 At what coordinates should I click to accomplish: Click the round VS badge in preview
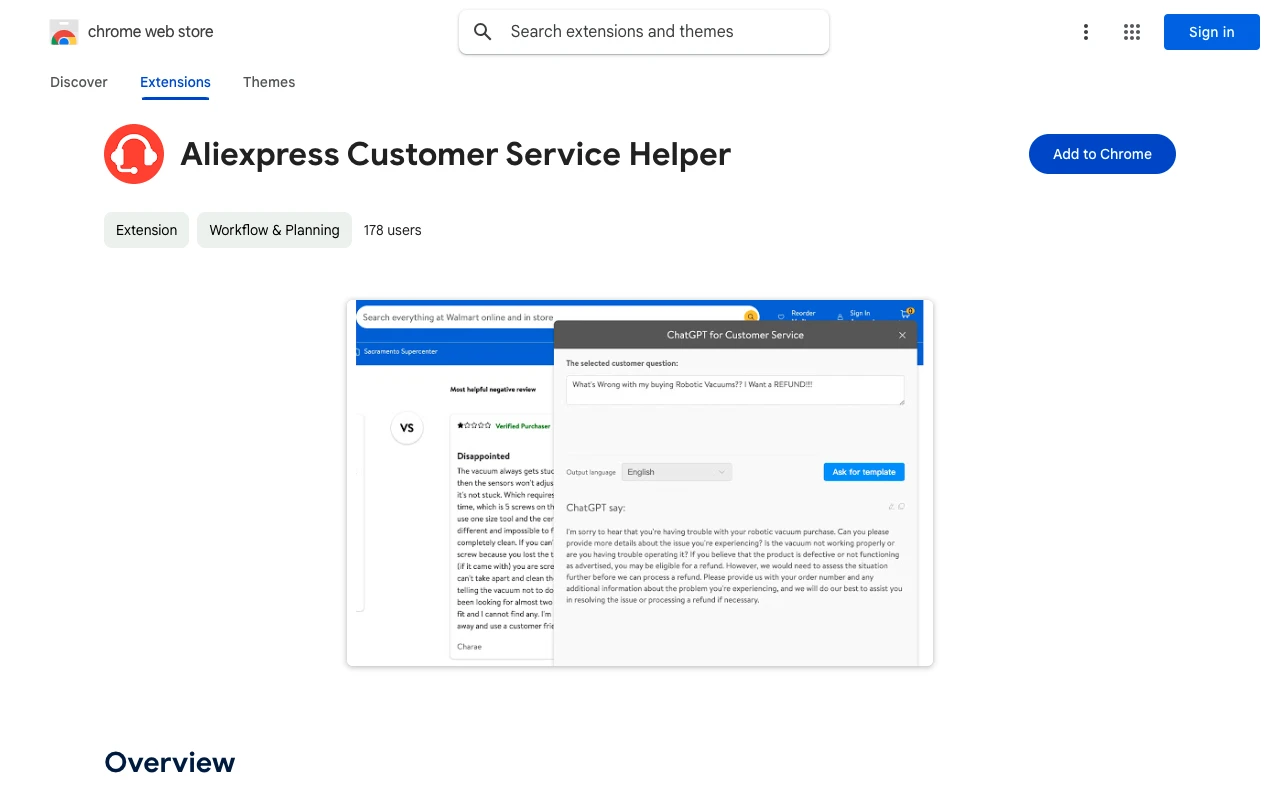(407, 428)
